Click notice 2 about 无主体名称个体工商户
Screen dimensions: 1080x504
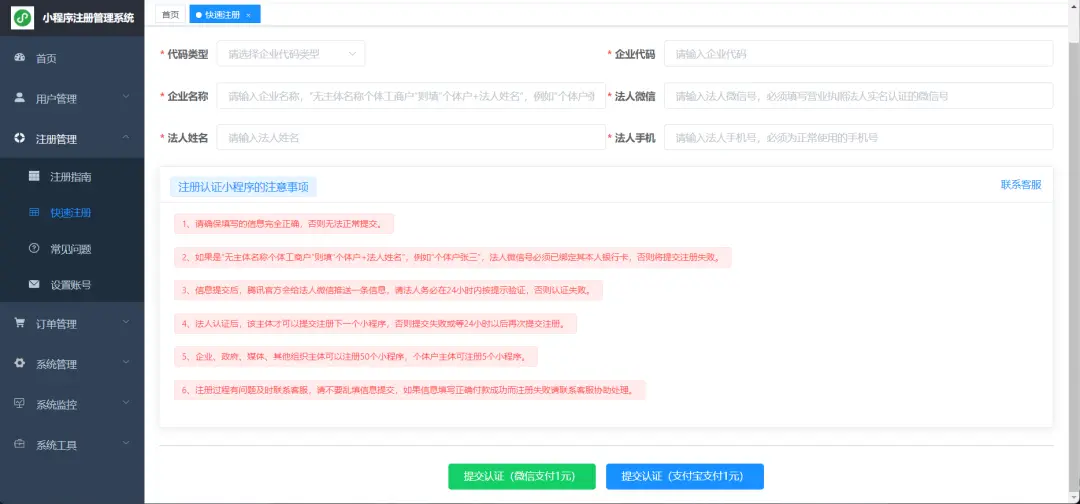[x=452, y=258]
